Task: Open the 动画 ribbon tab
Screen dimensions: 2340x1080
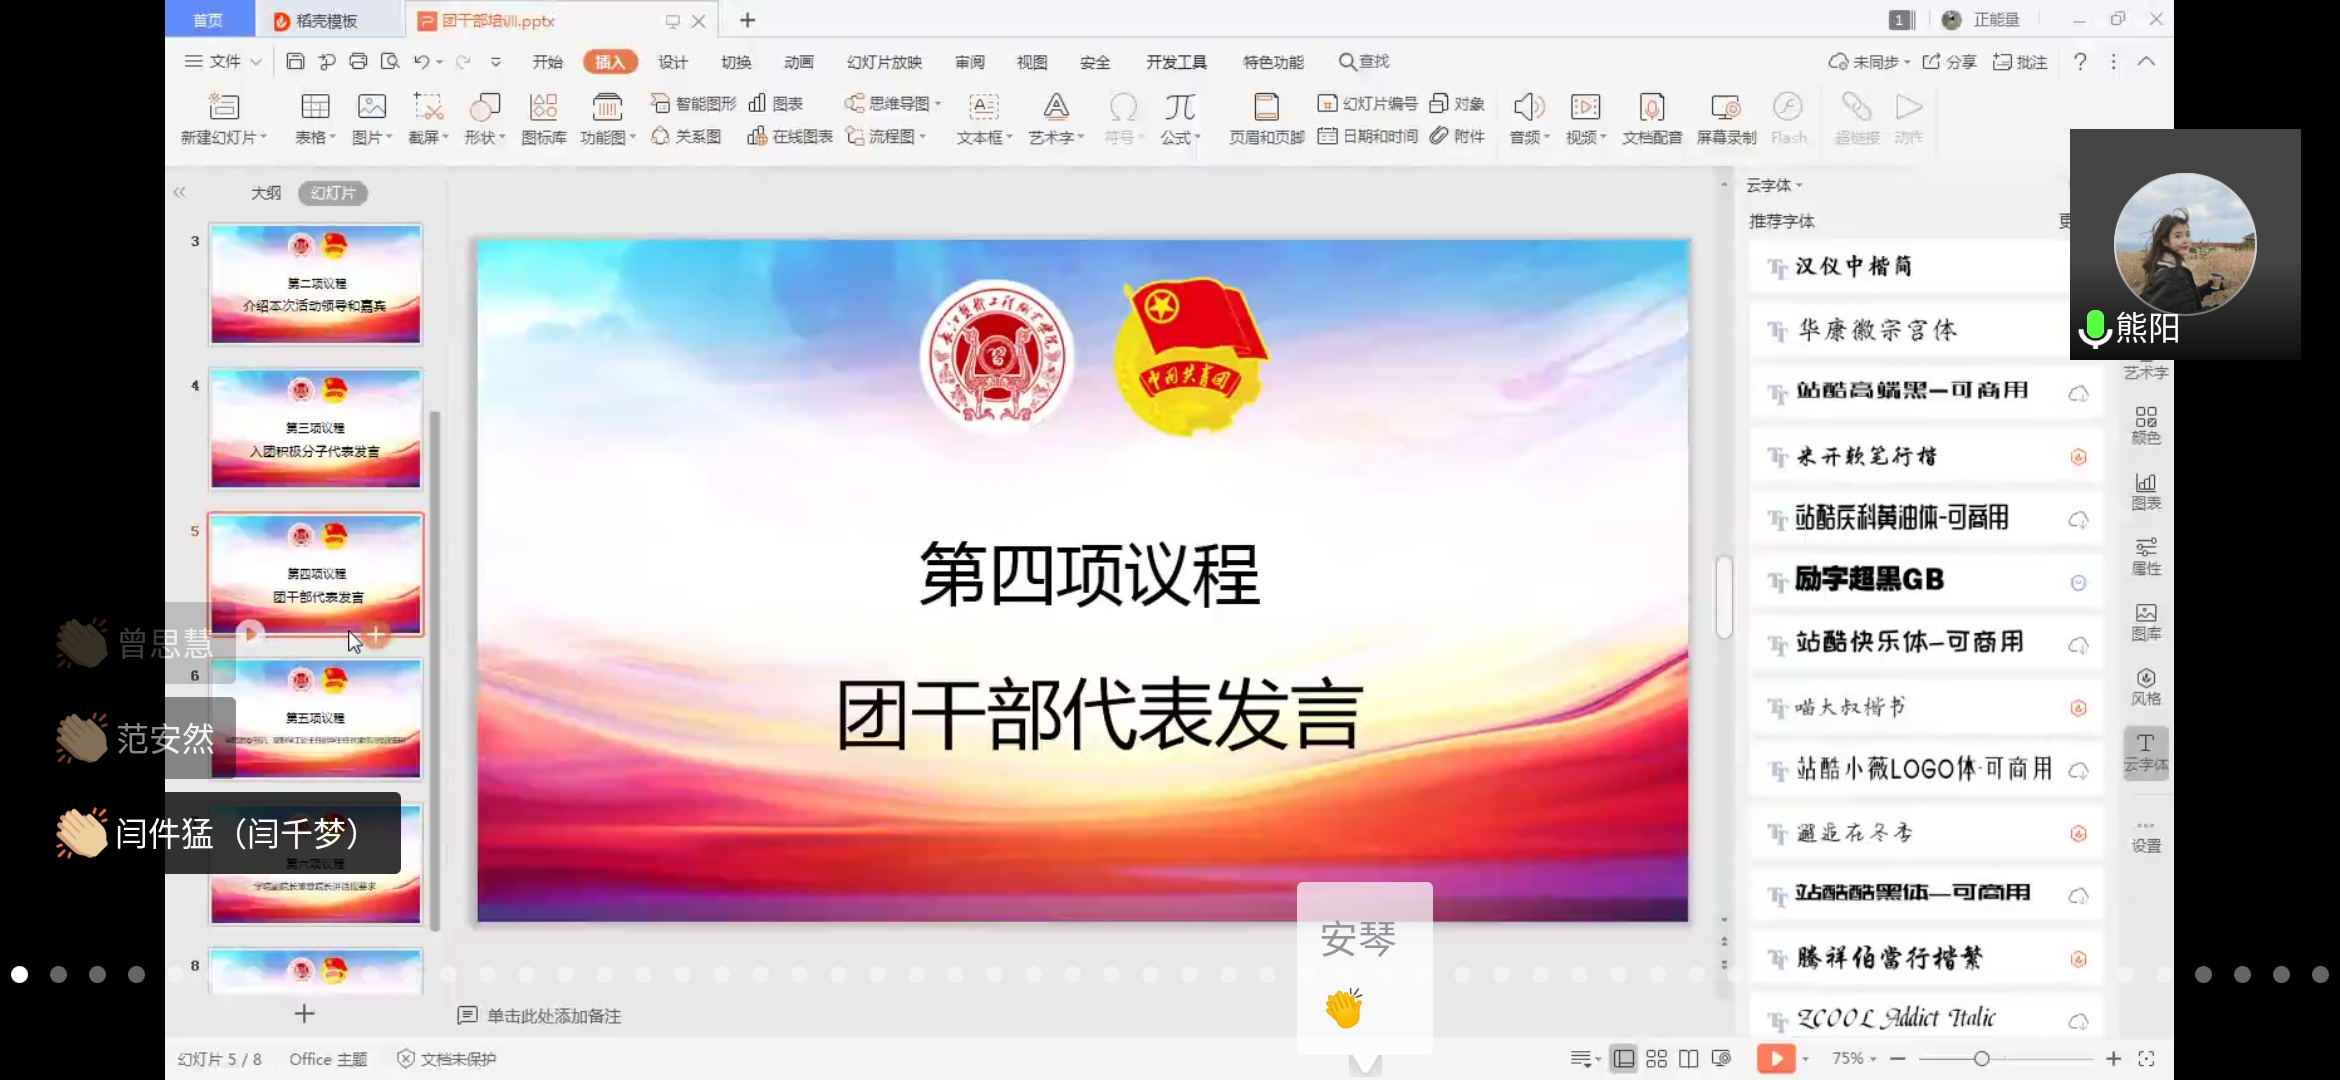Action: [799, 62]
